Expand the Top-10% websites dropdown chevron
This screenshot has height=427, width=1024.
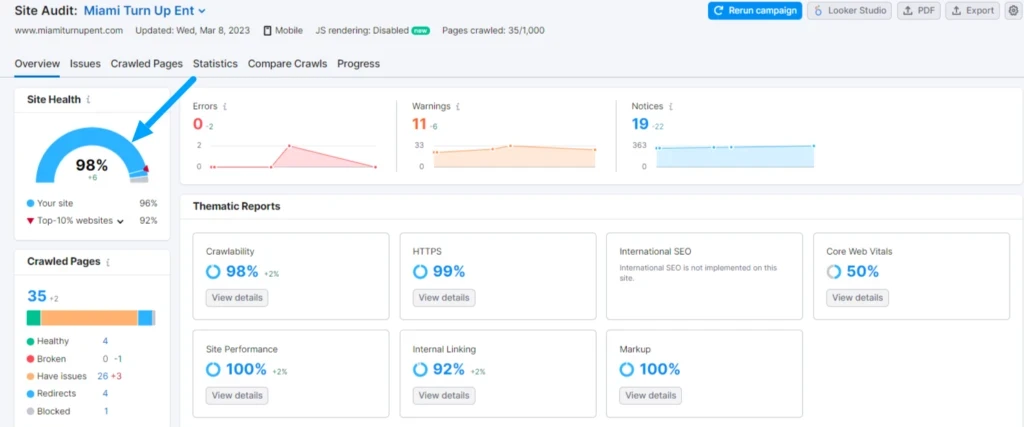point(120,221)
